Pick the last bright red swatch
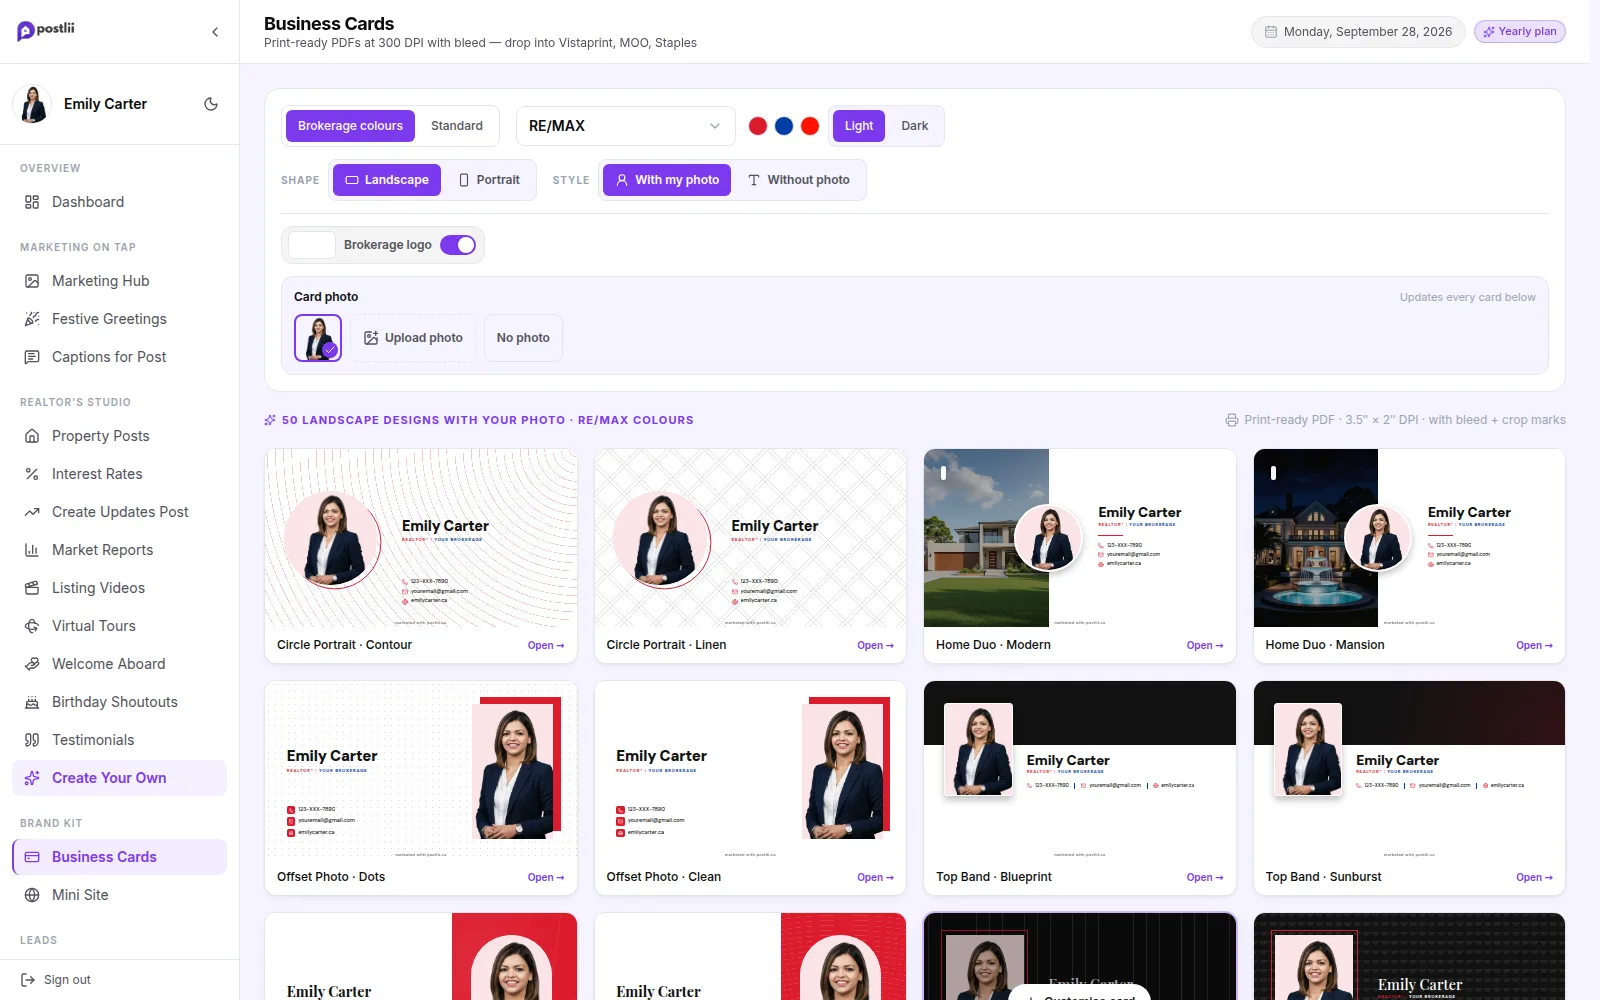The image size is (1600, 1000). click(810, 126)
